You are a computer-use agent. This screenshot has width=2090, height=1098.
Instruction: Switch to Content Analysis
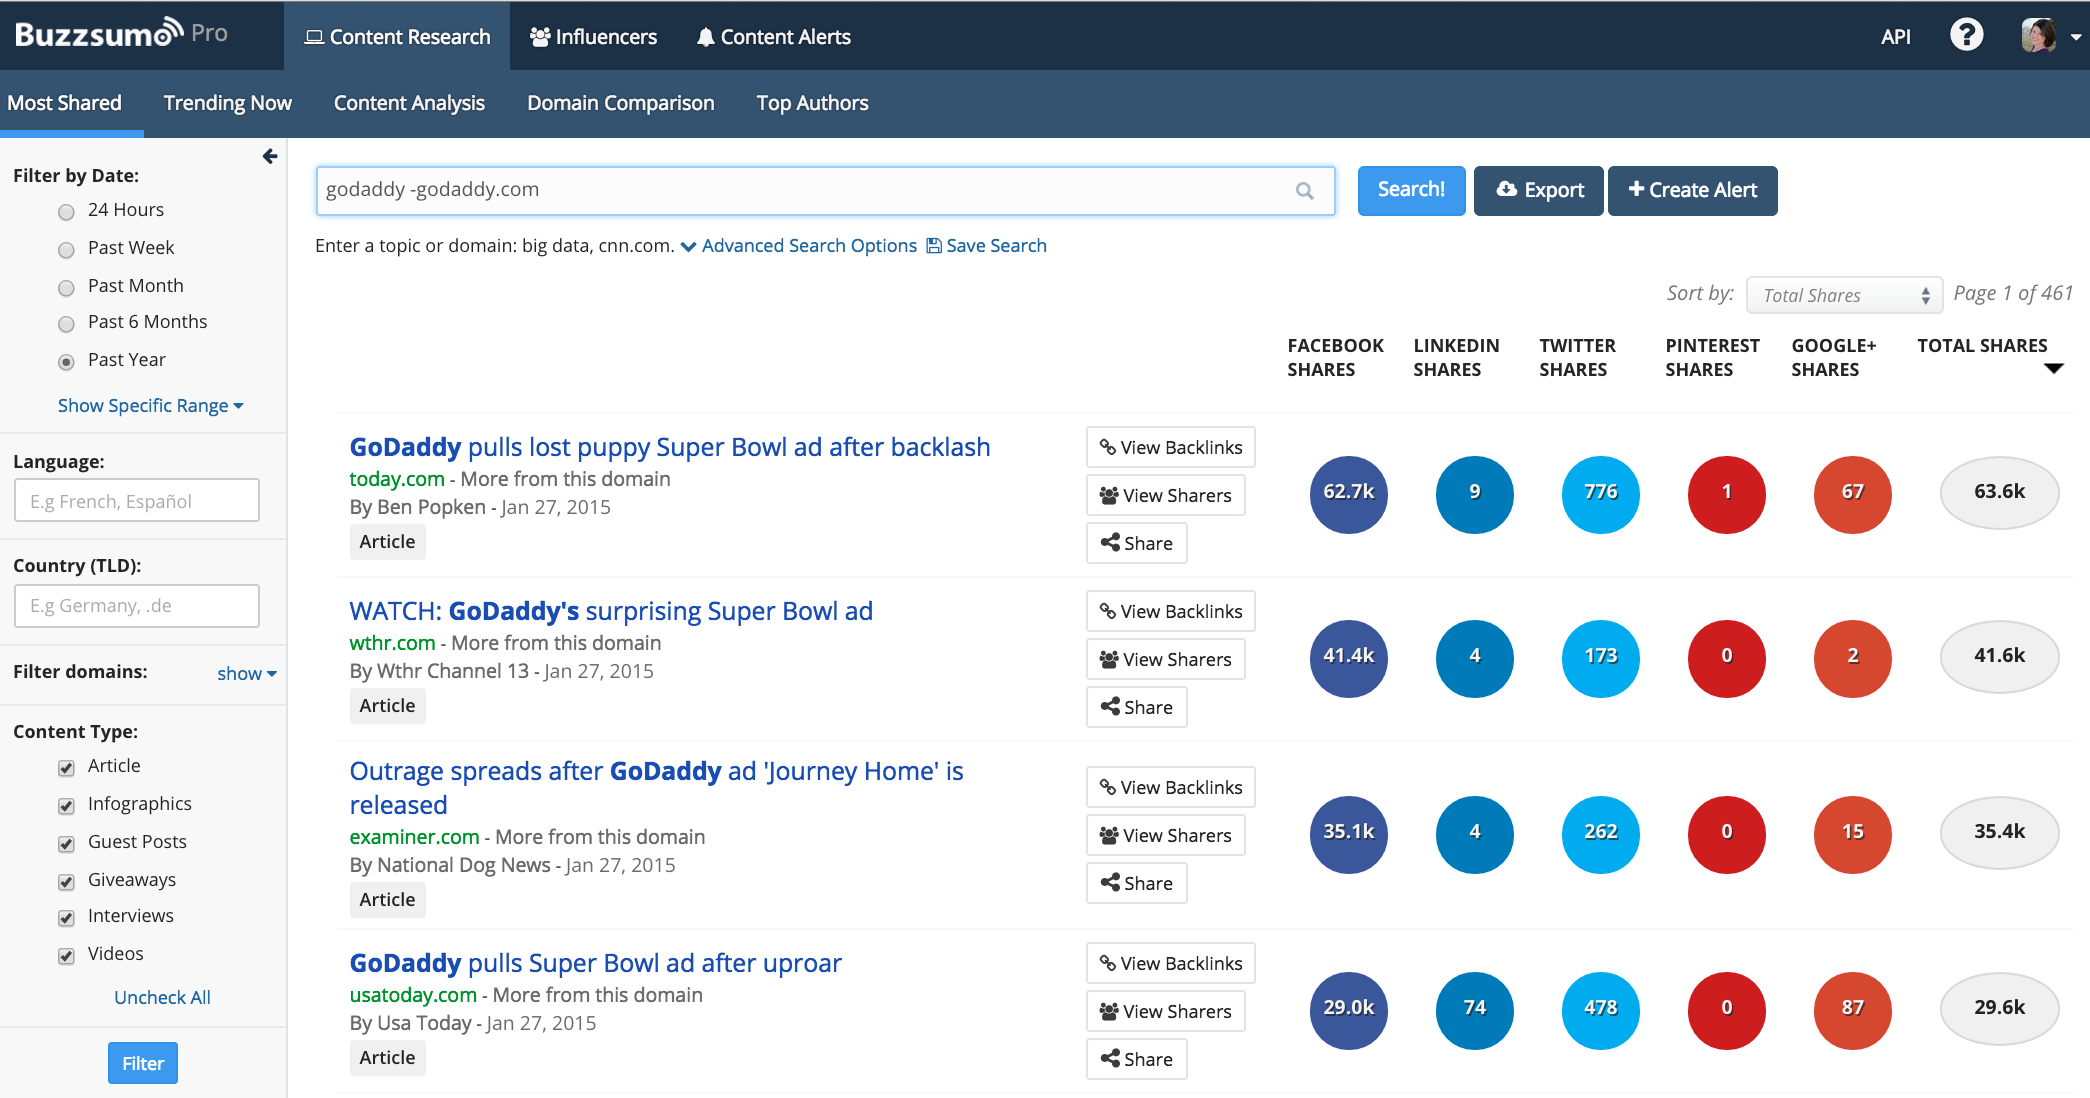[x=409, y=103]
